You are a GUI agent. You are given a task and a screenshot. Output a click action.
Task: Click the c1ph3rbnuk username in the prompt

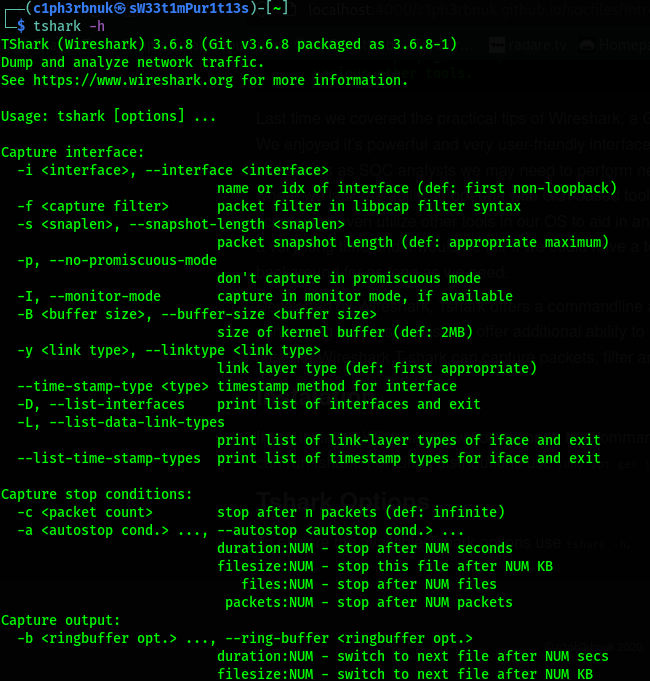point(73,6)
